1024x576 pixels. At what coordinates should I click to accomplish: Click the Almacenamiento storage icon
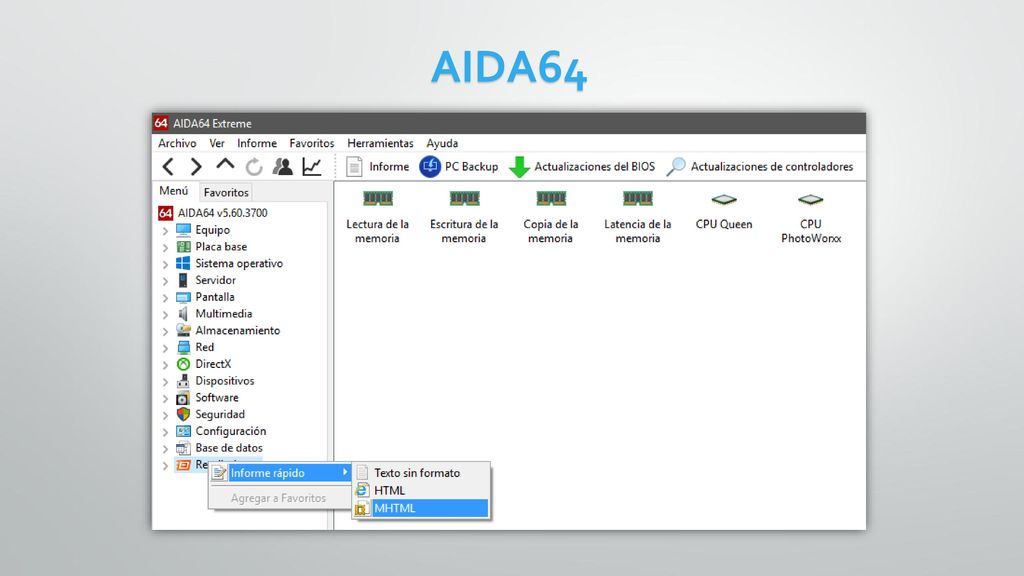tap(184, 330)
